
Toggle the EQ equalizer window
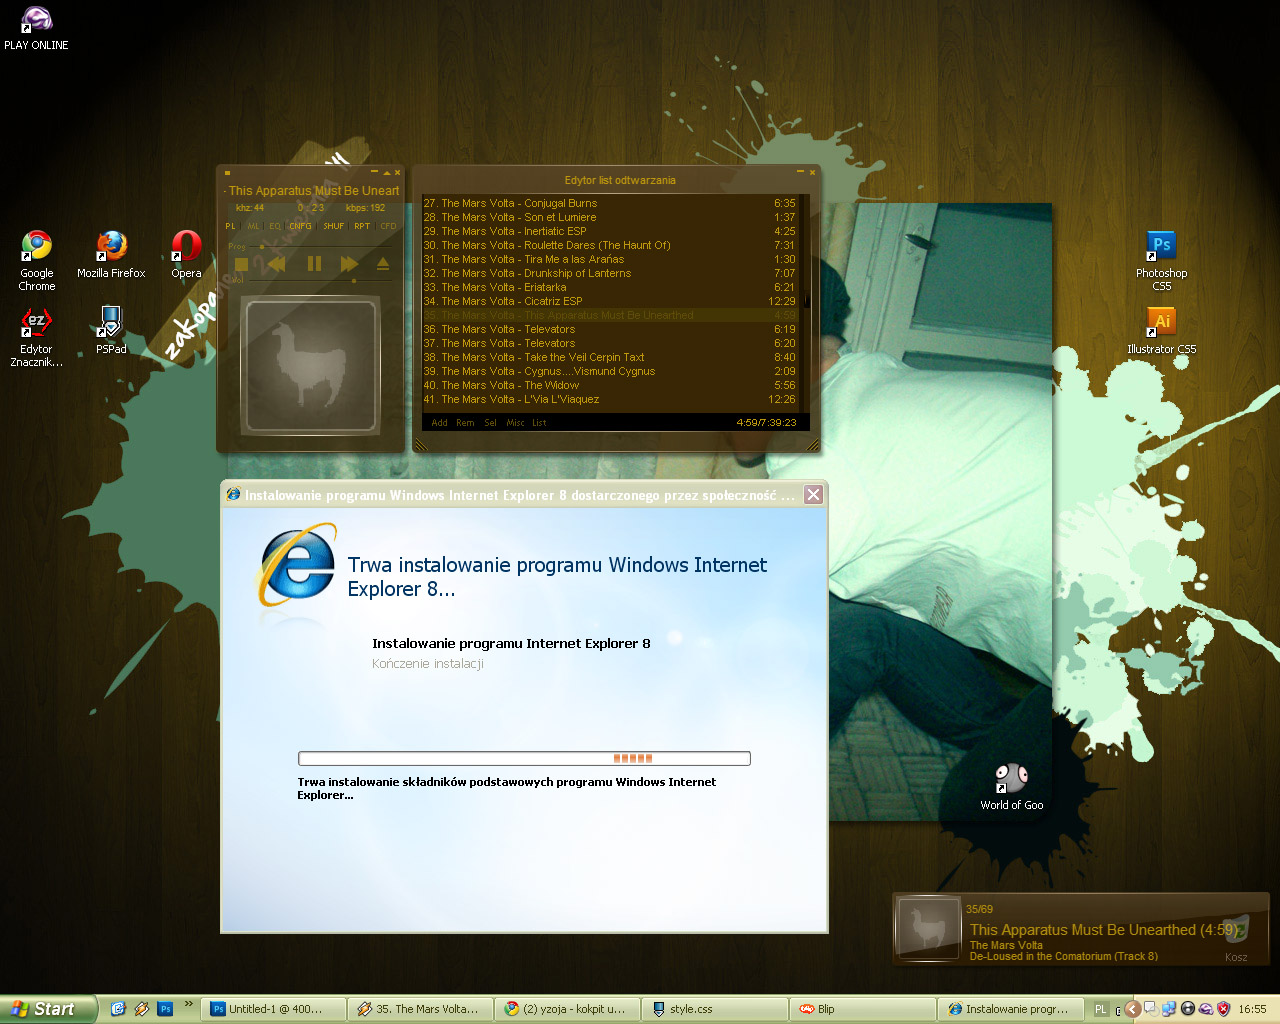(275, 226)
